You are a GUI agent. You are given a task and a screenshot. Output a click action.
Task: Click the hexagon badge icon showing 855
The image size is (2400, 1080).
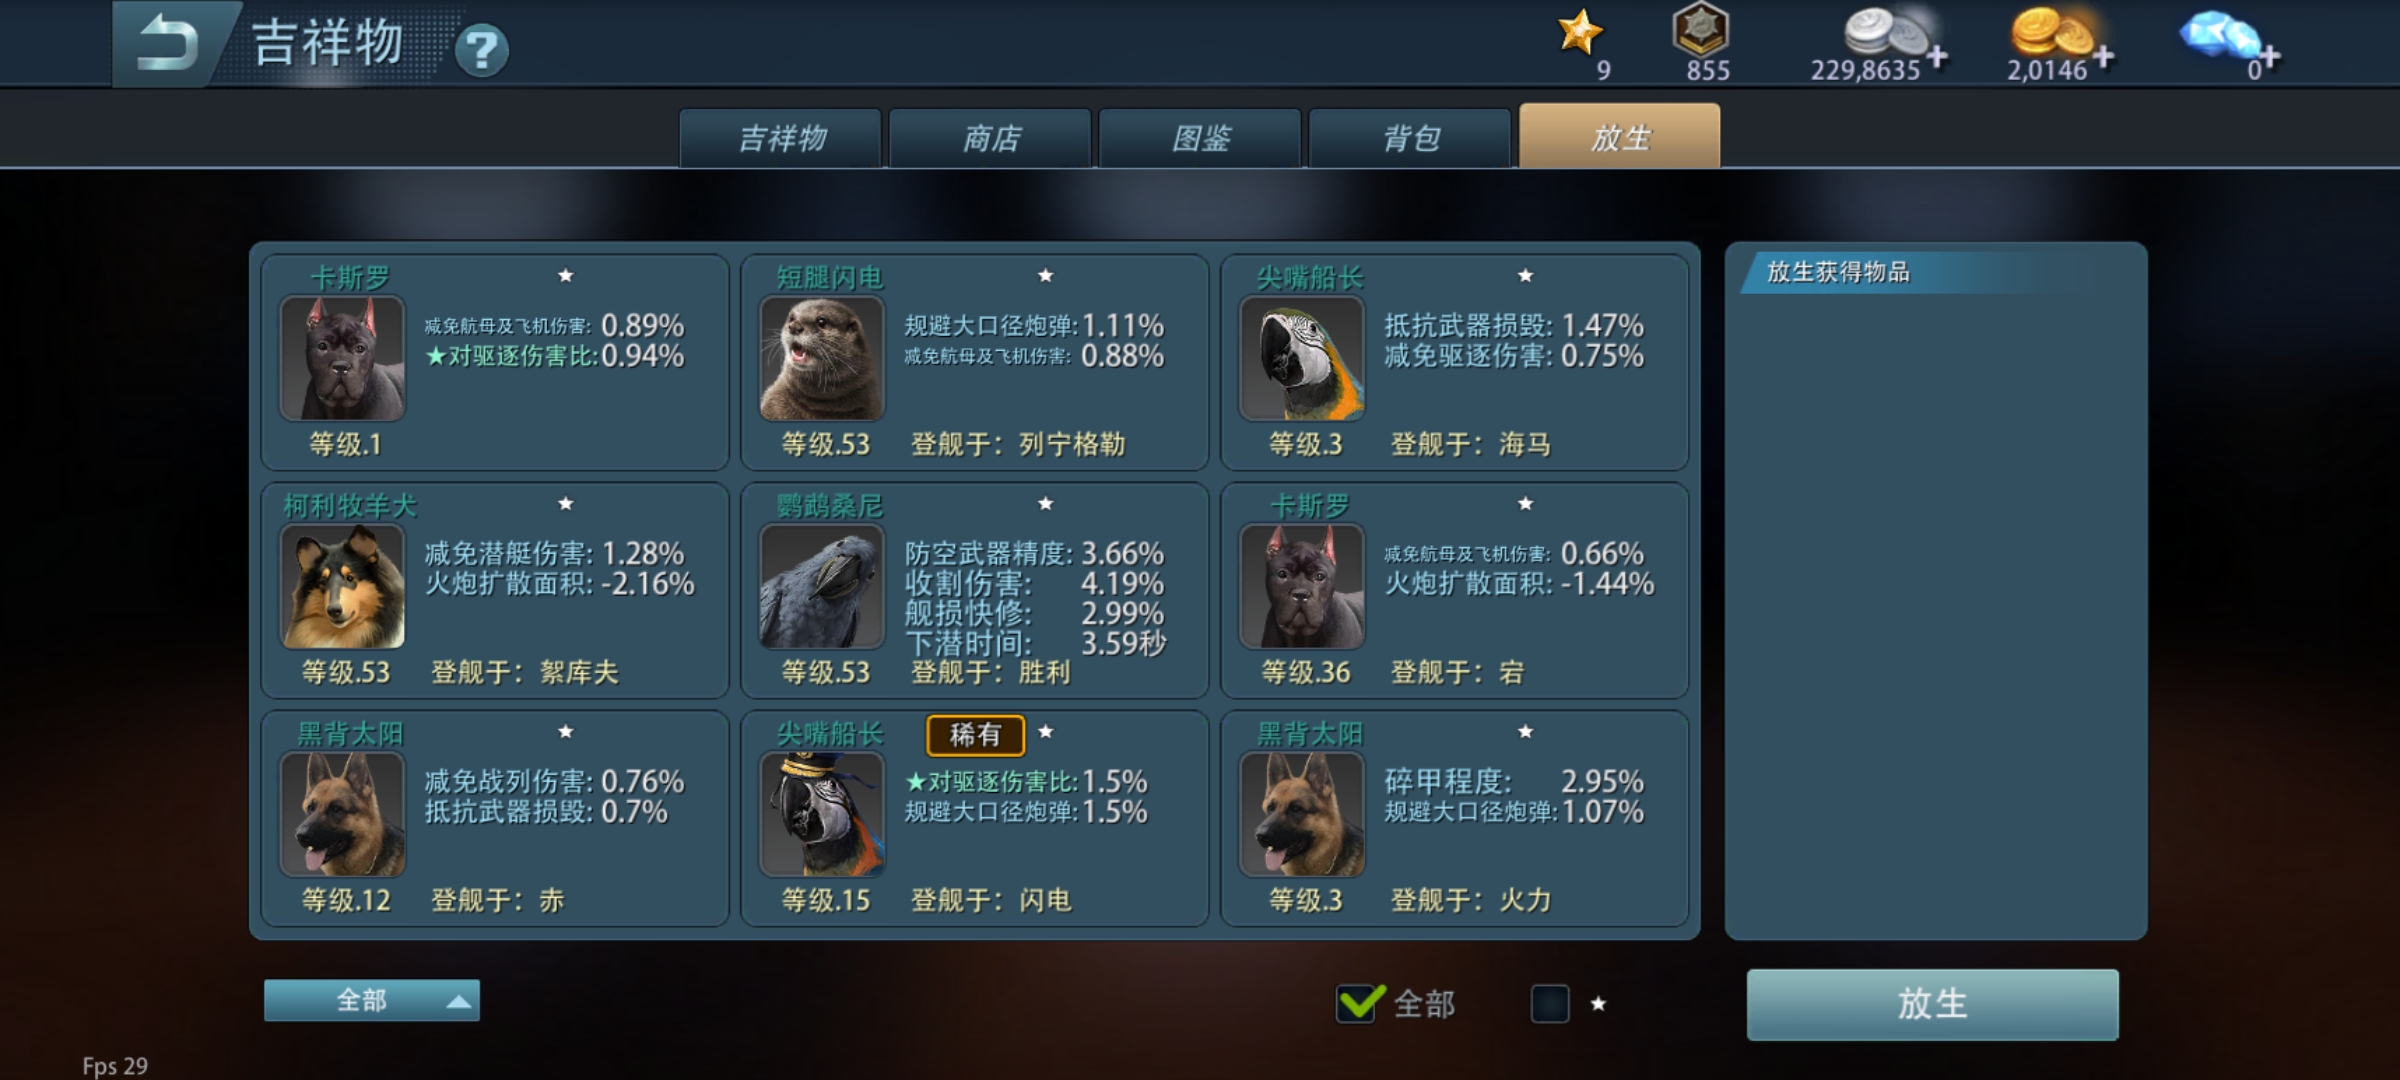pos(1701,29)
